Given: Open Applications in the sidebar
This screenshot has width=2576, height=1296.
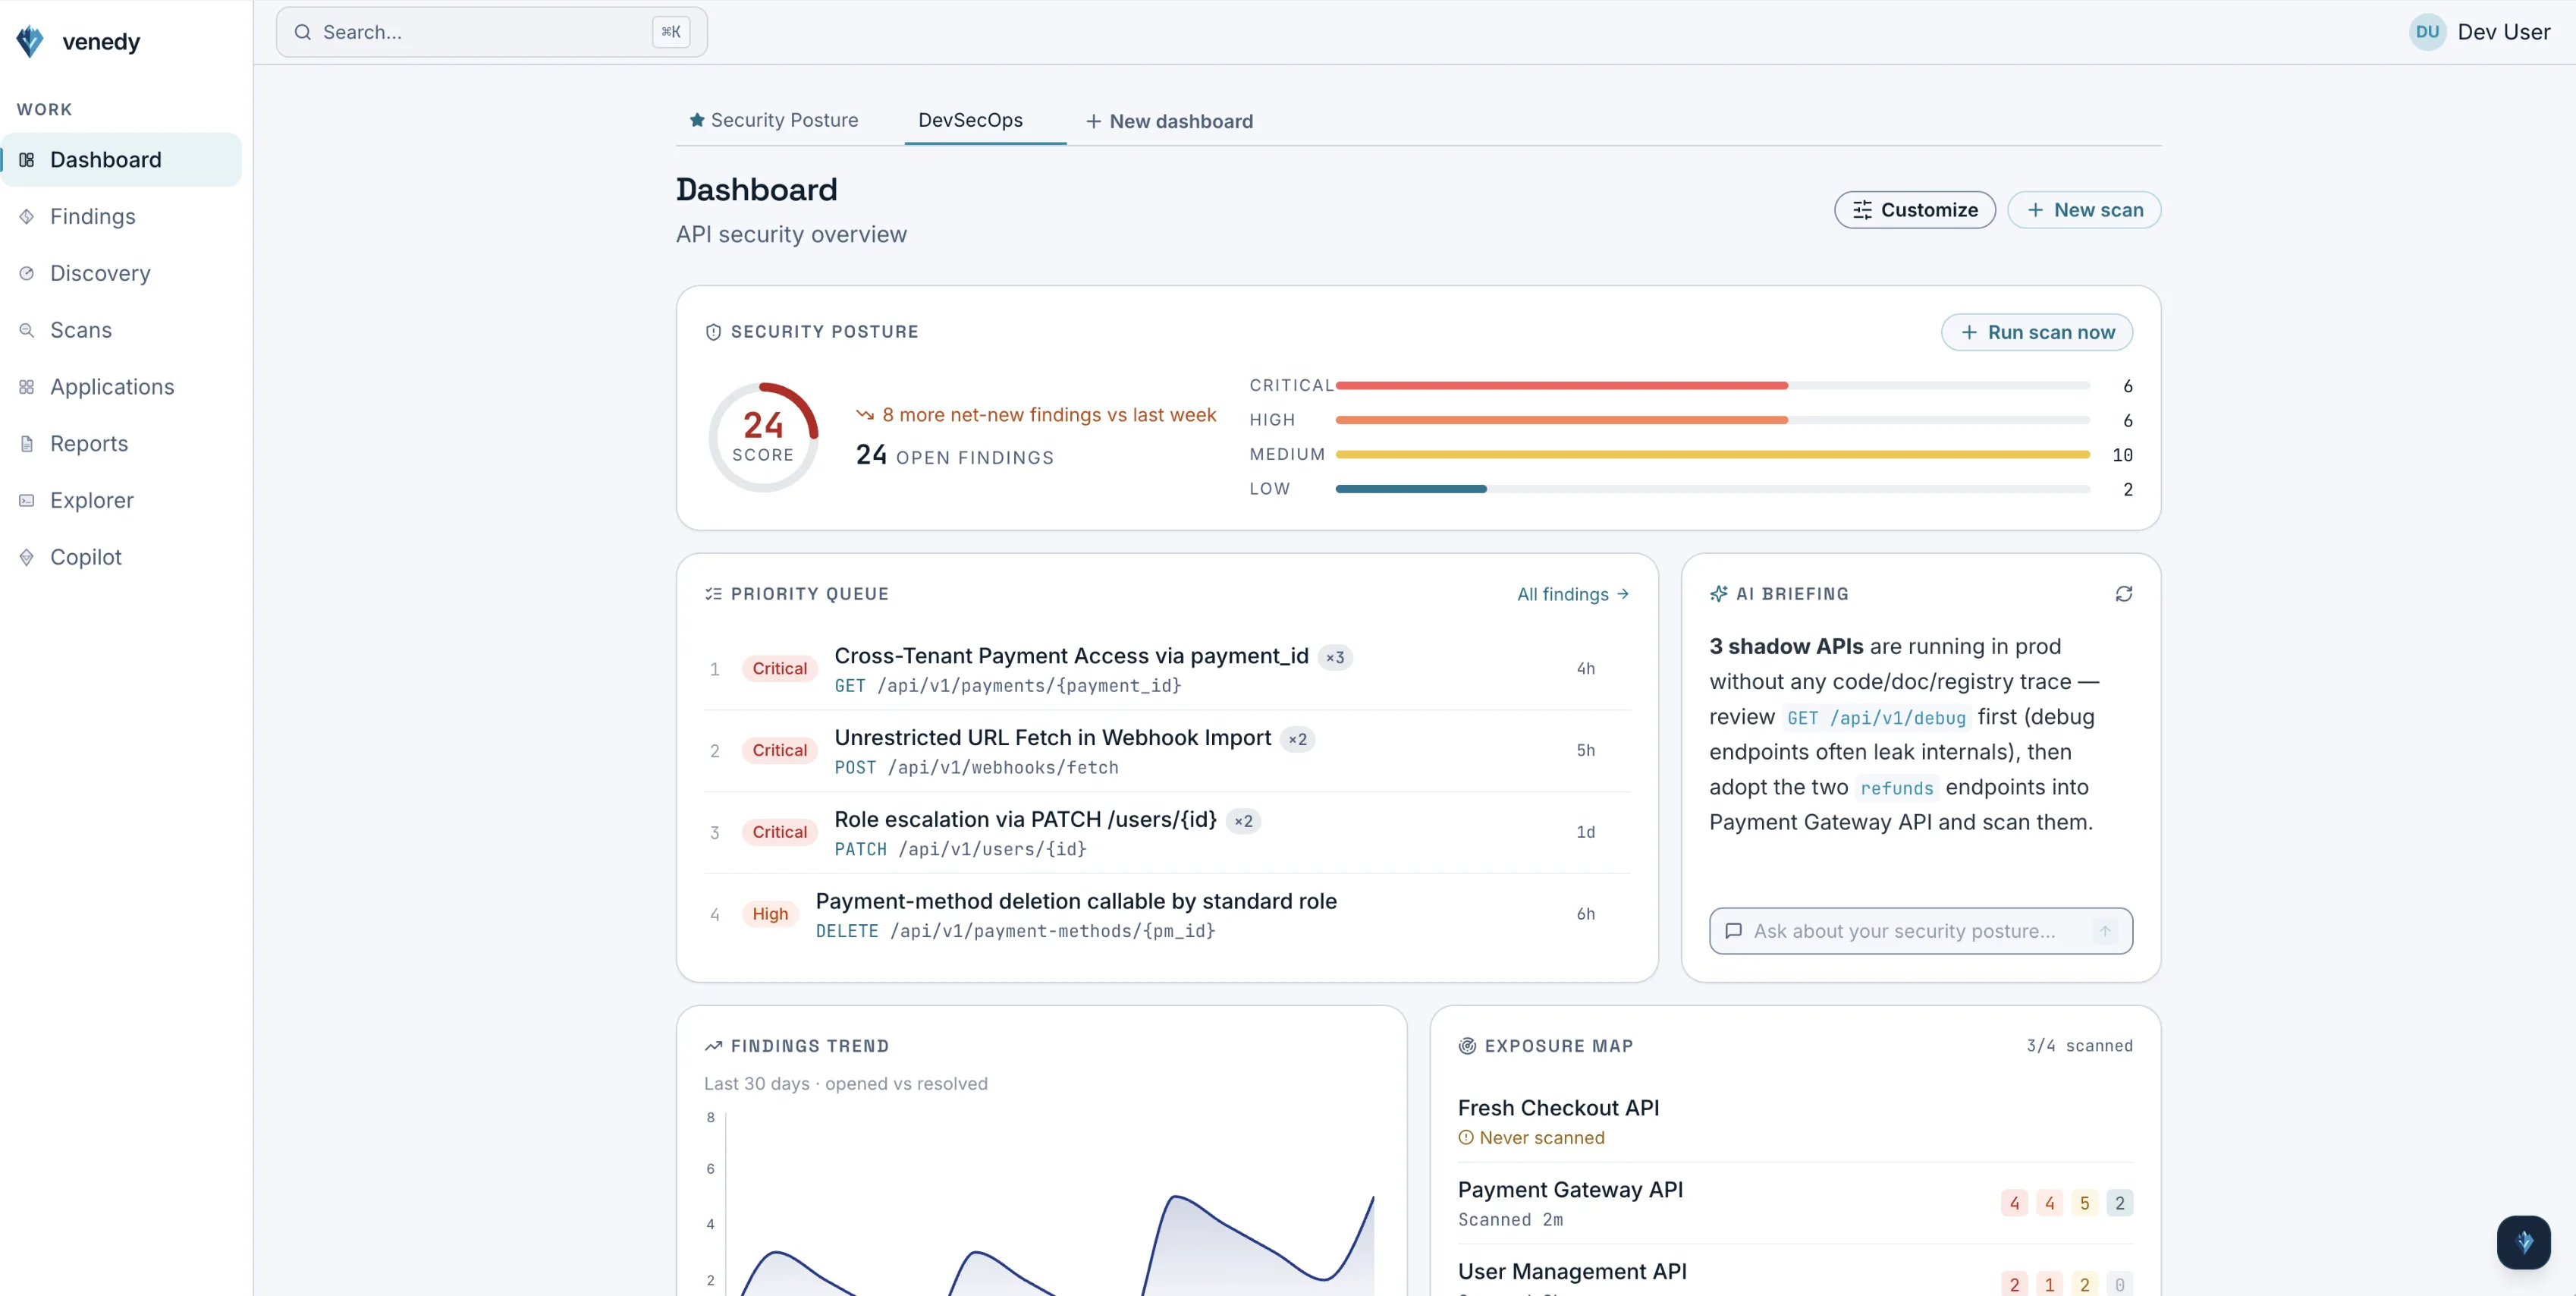Looking at the screenshot, I should pyautogui.click(x=121, y=387).
